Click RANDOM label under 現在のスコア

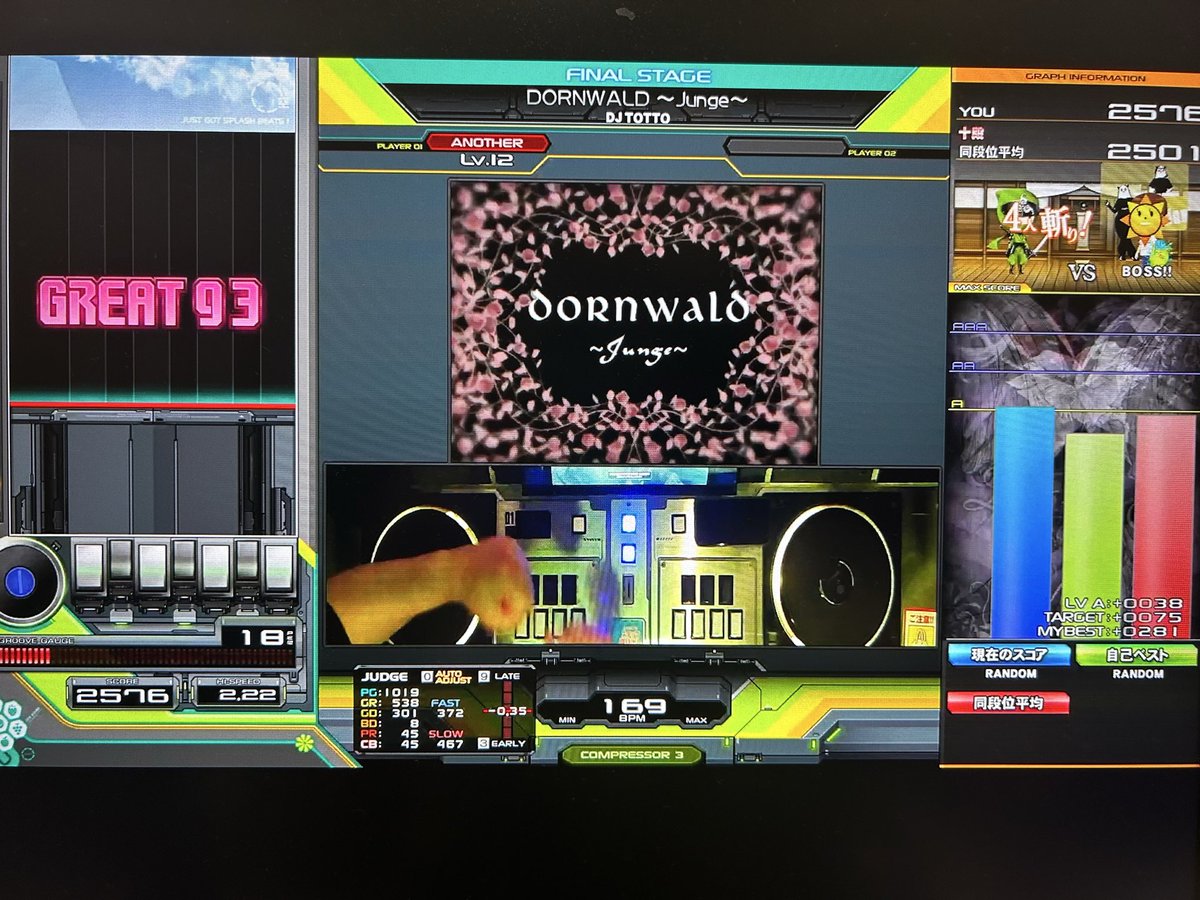coord(1011,675)
